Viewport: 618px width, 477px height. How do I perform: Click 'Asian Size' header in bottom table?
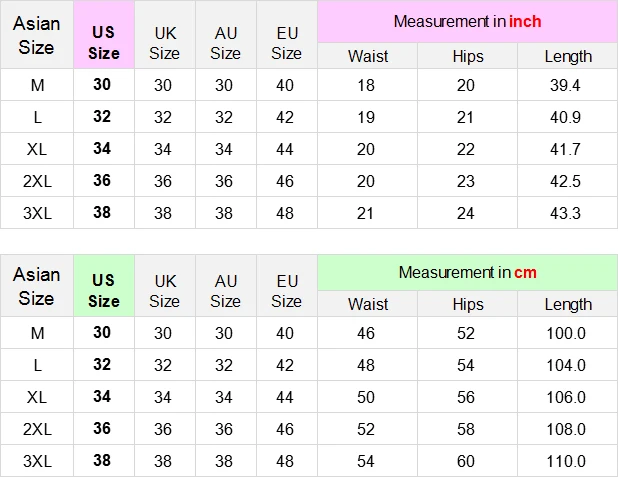coord(37,285)
